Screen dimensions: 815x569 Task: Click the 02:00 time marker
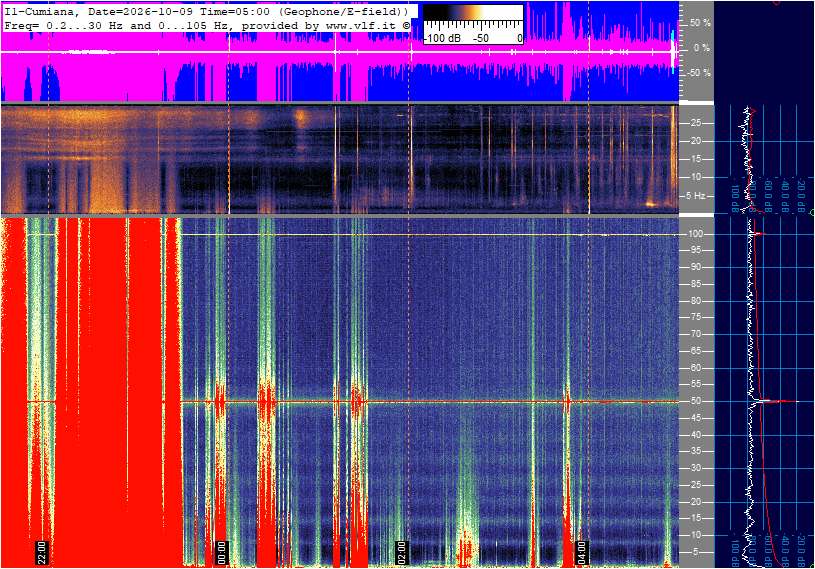coord(401,552)
